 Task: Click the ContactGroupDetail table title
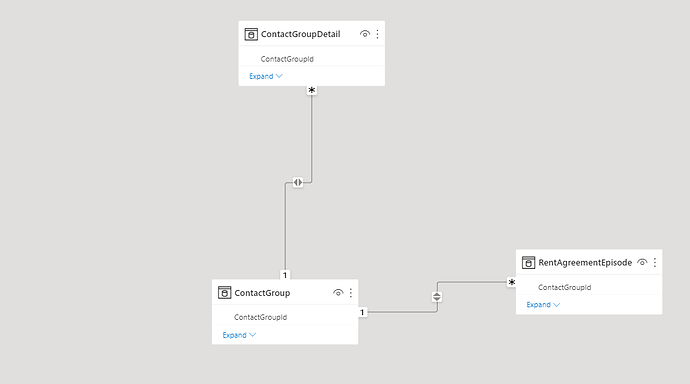click(x=301, y=34)
